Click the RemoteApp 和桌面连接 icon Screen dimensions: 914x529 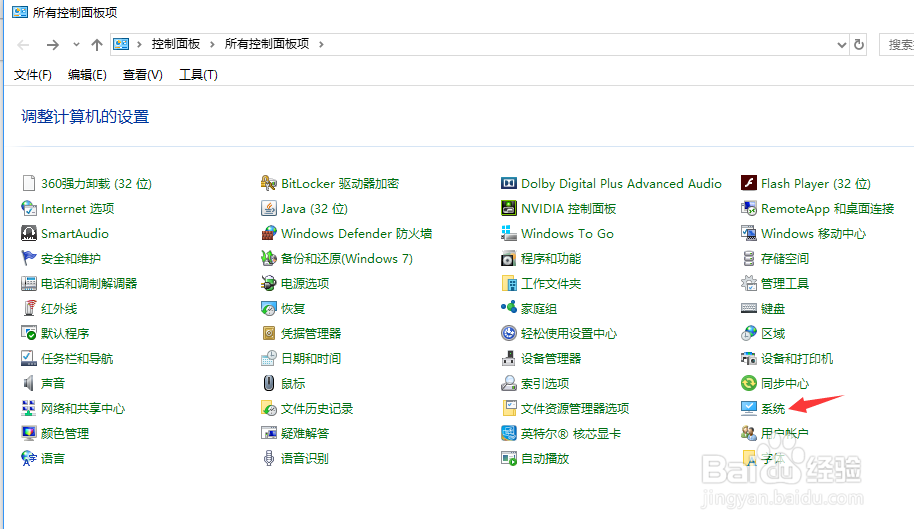[749, 209]
